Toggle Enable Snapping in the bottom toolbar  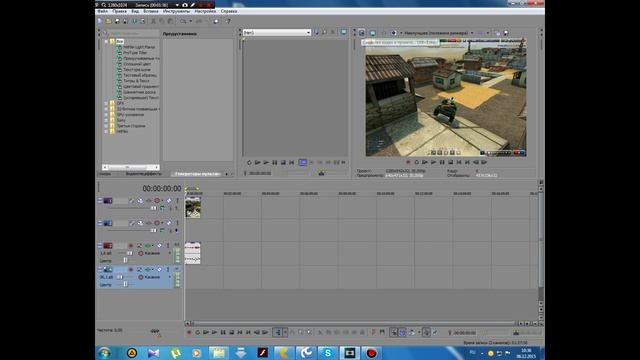pyautogui.click(x=393, y=333)
